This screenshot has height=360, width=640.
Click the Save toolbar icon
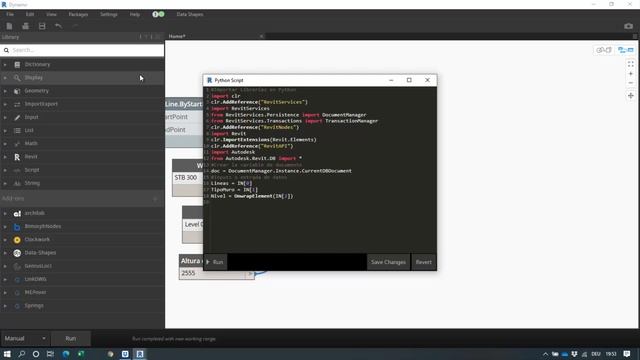[x=42, y=26]
